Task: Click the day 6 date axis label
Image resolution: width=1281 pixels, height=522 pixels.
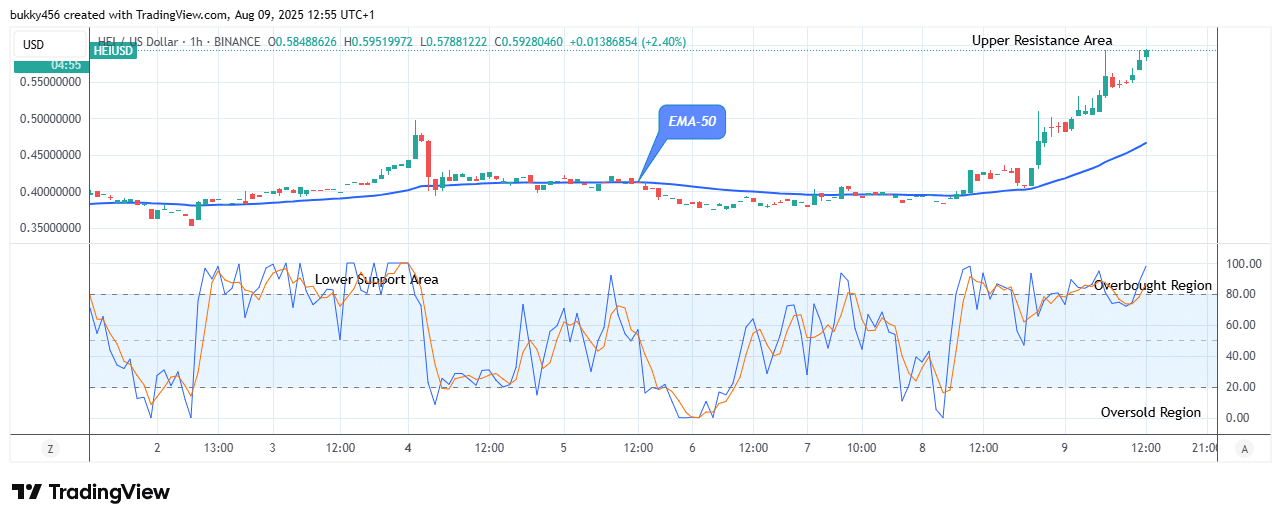Action: 692,448
